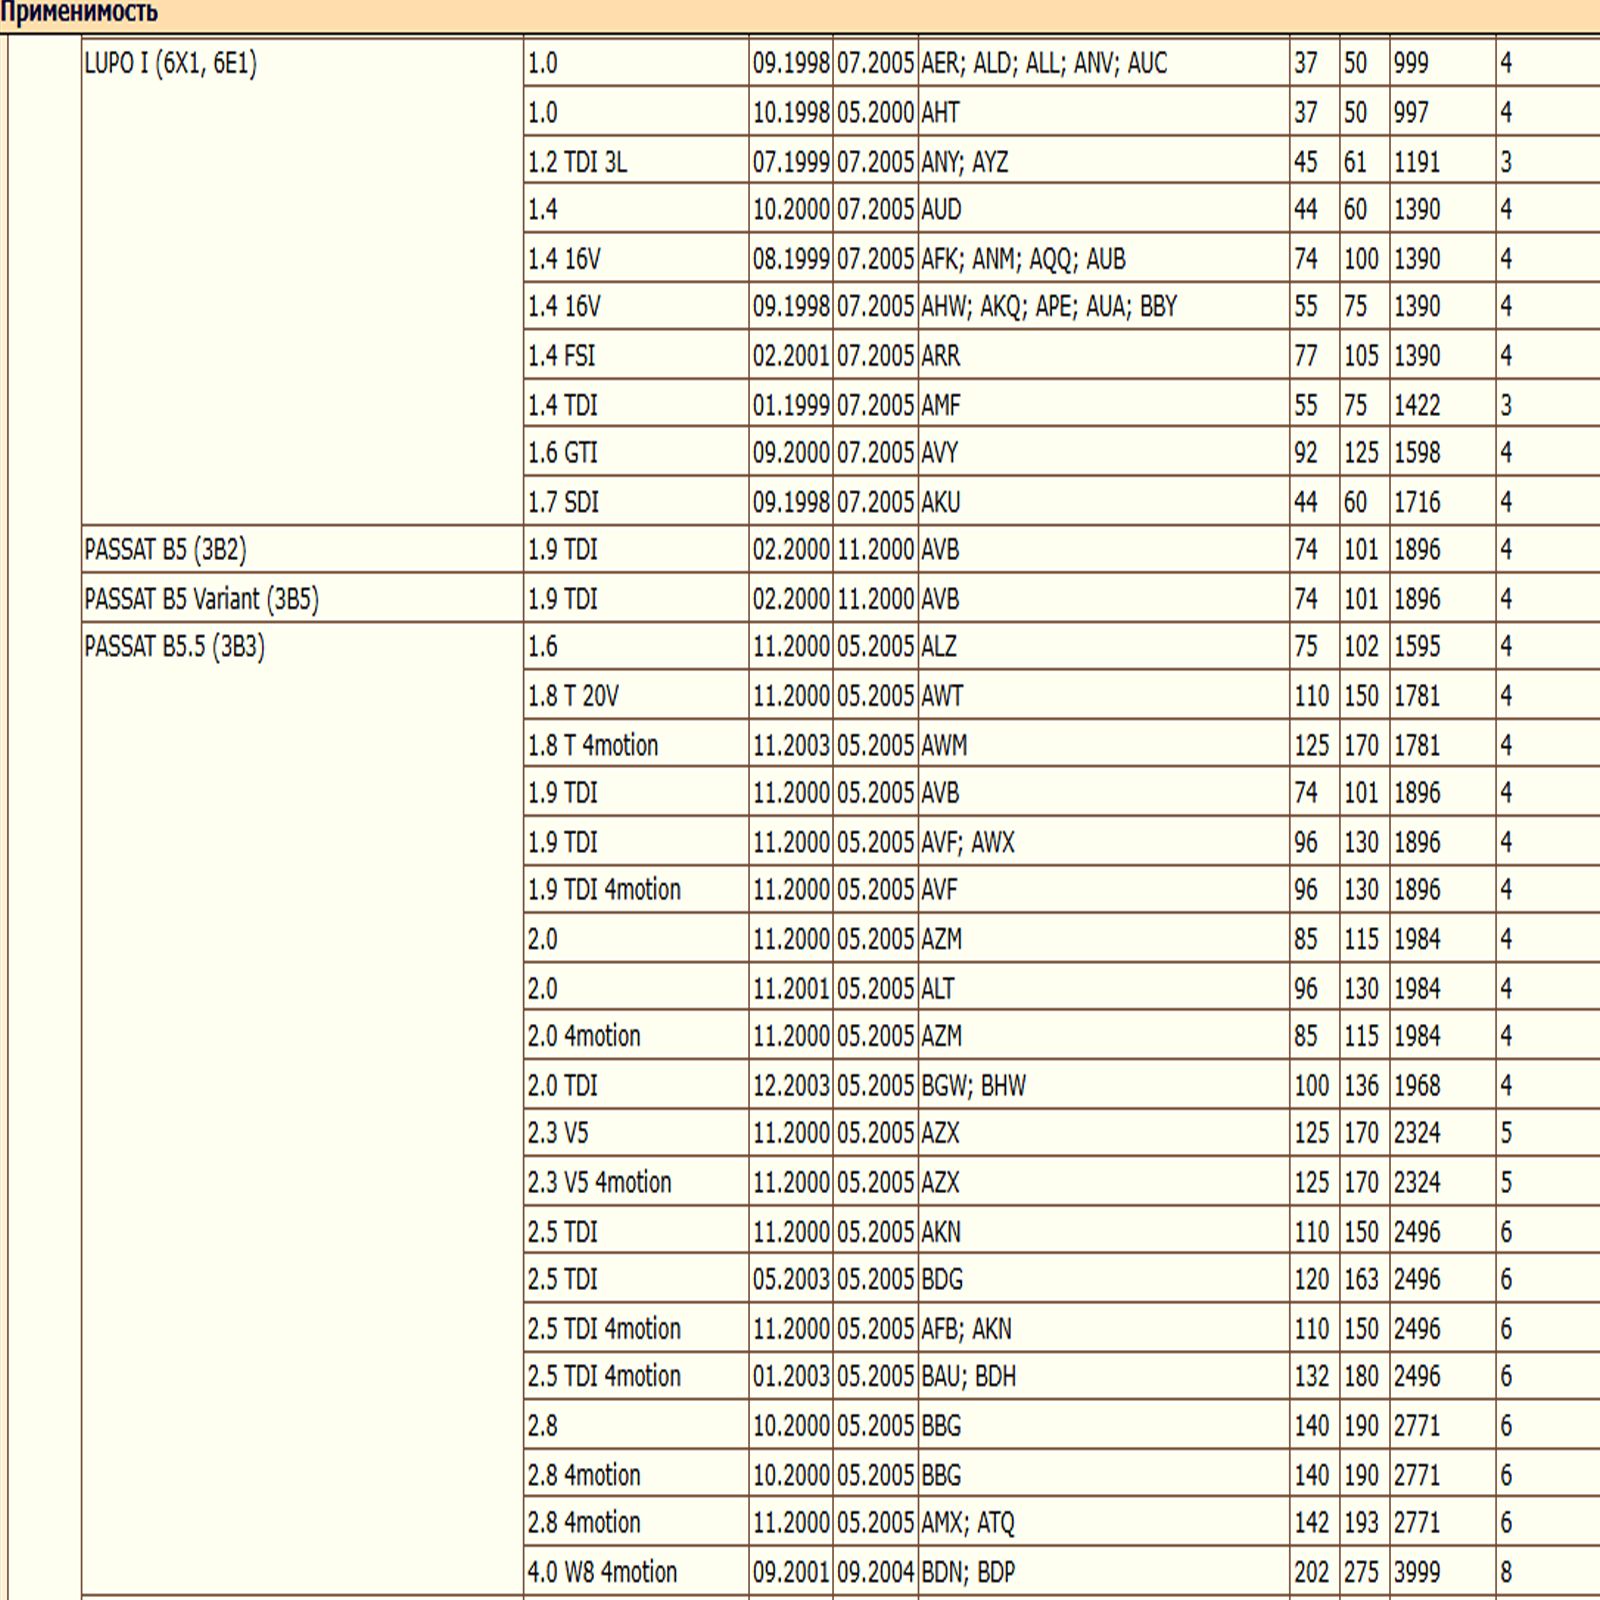Click the 1.7 SDI engine cell

coord(636,501)
